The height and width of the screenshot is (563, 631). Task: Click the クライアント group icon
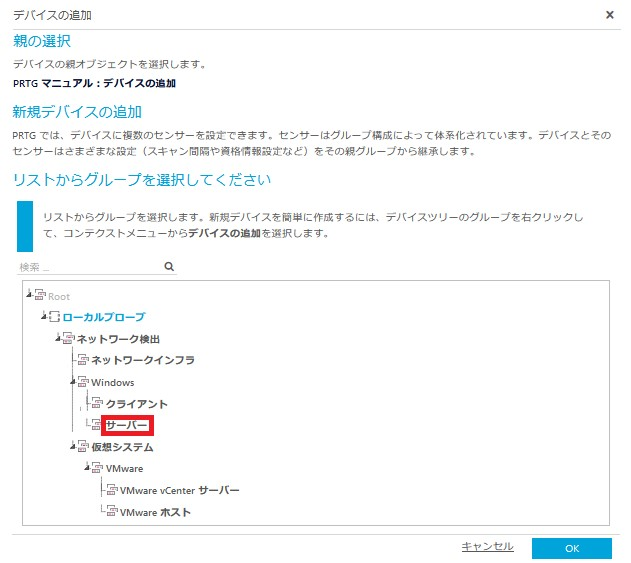tap(97, 403)
